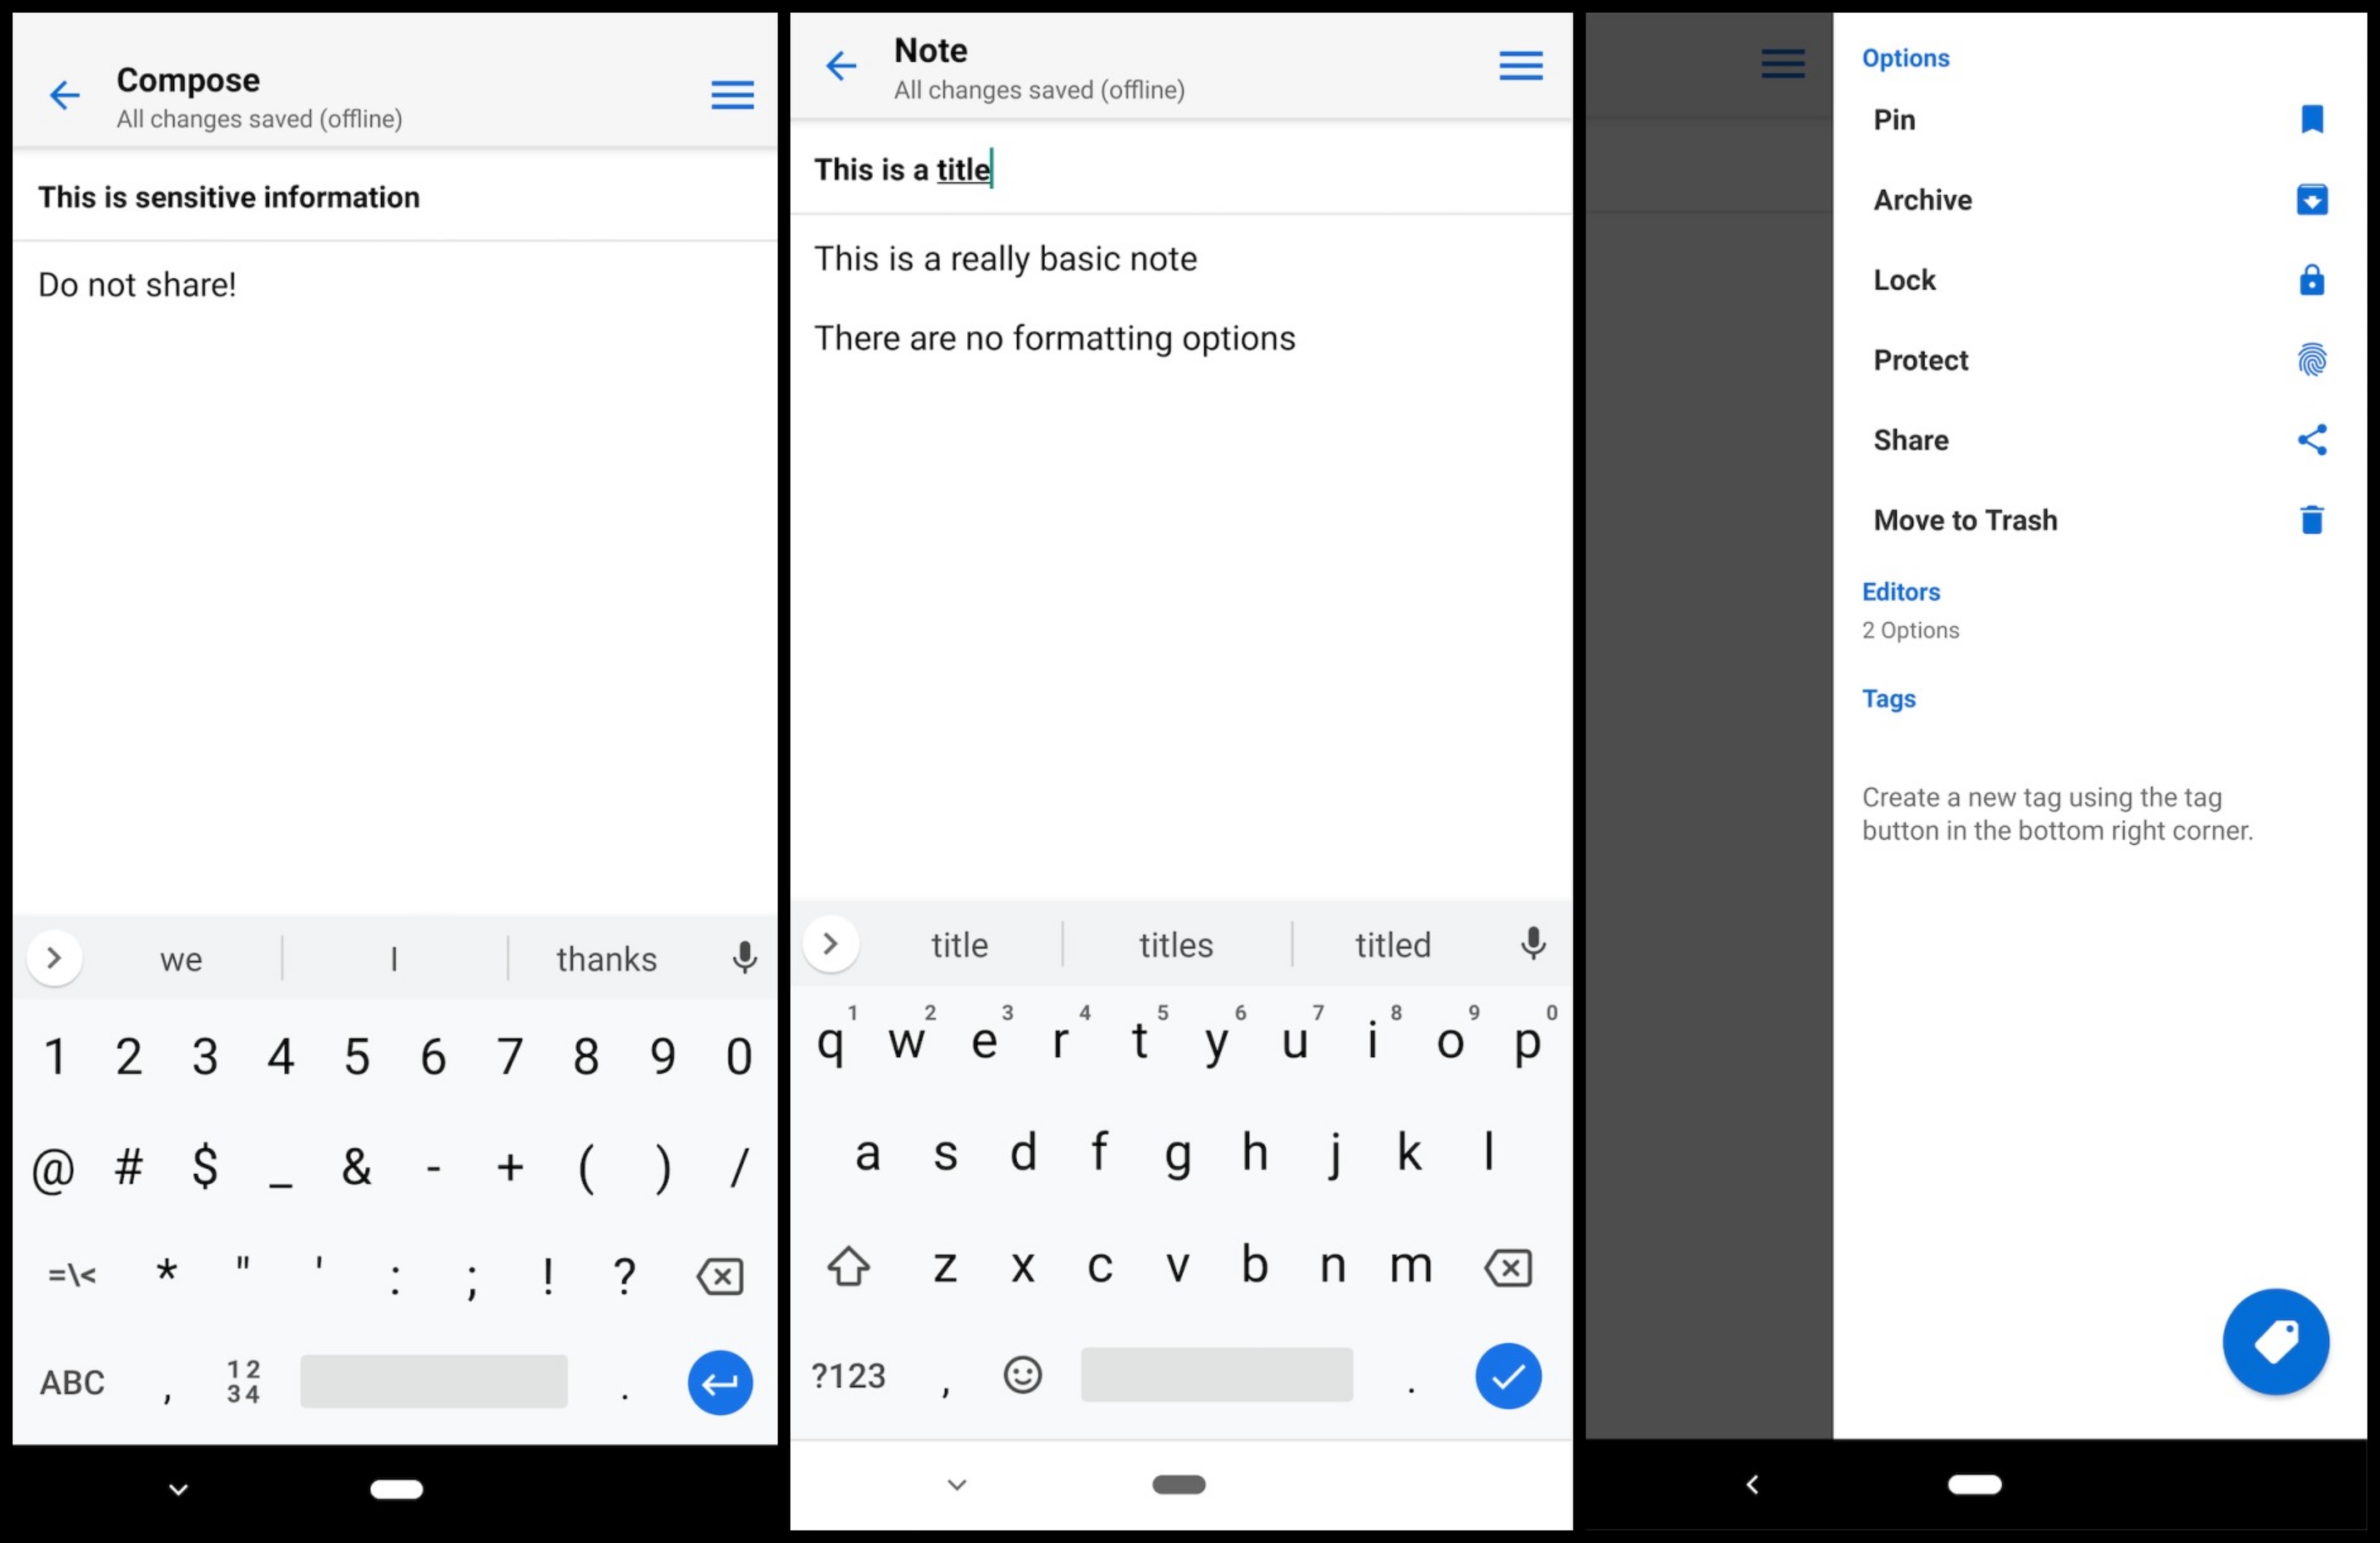Enable the Protect option for note
2380x1543 pixels.
(1920, 359)
